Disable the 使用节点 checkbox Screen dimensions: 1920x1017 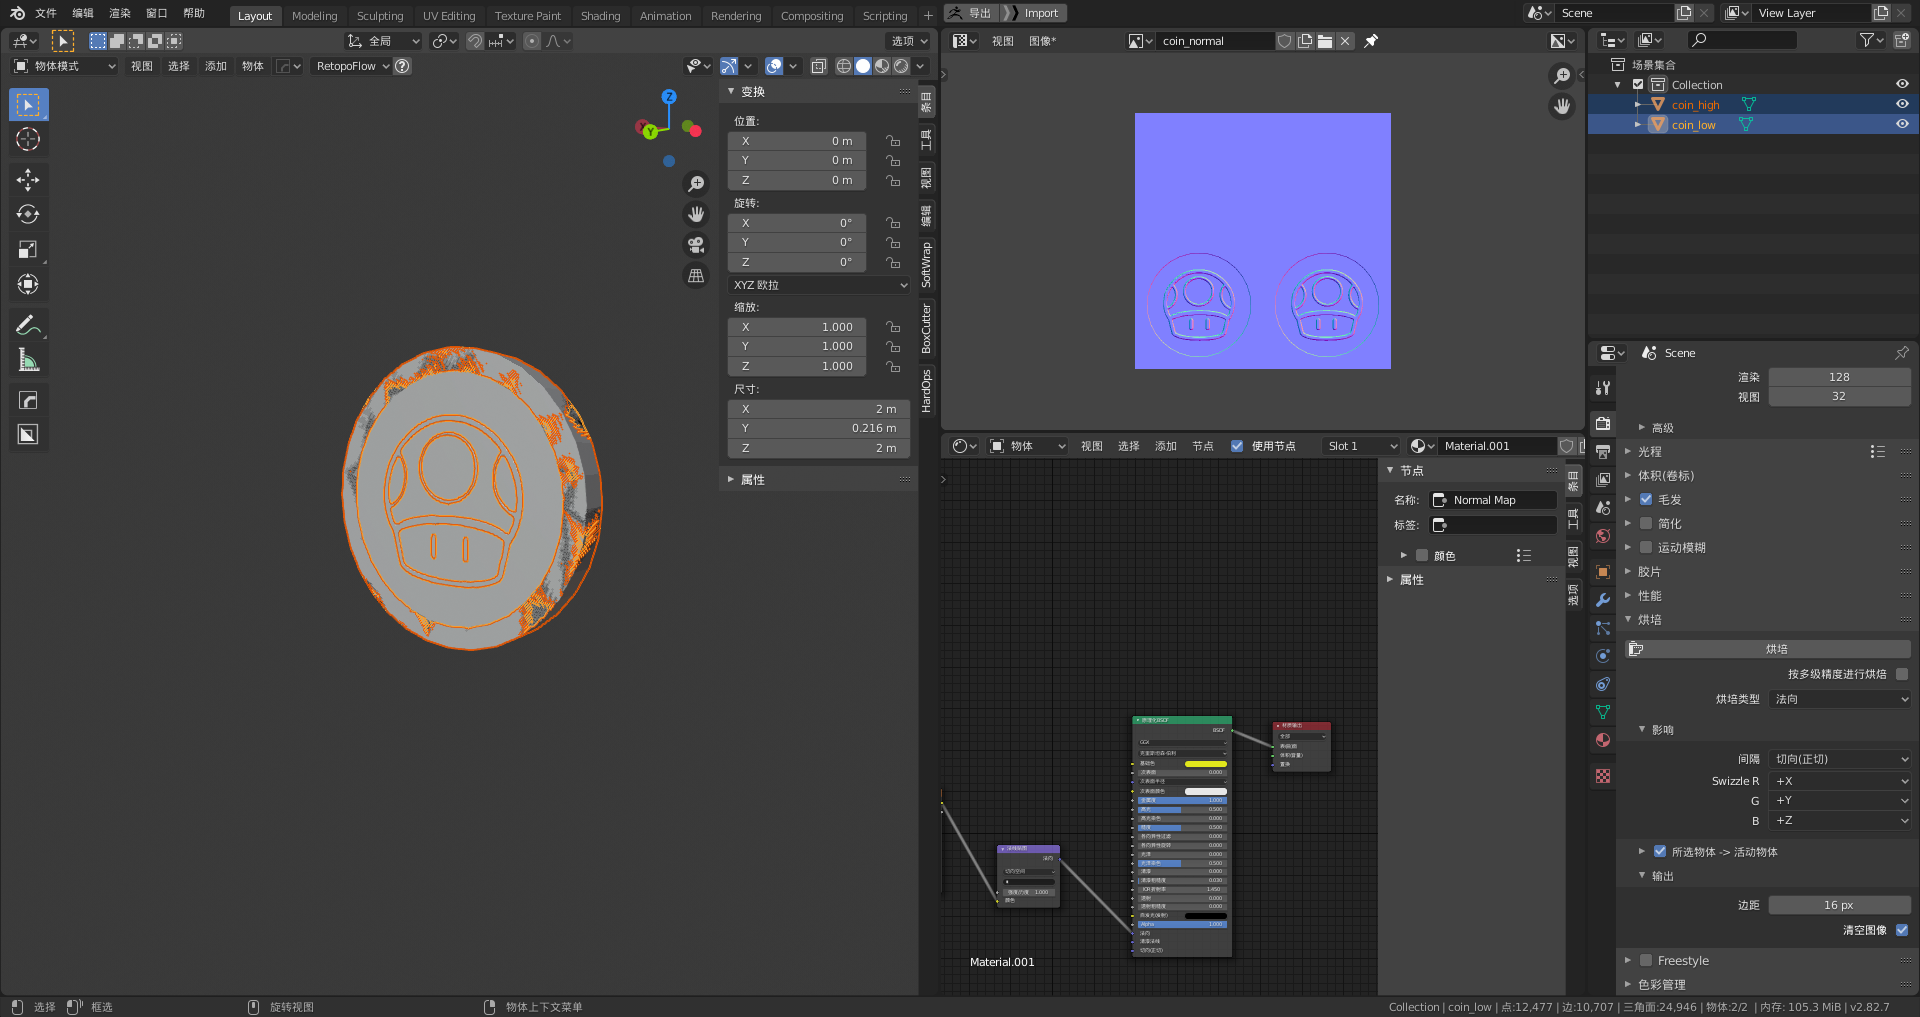(1237, 446)
